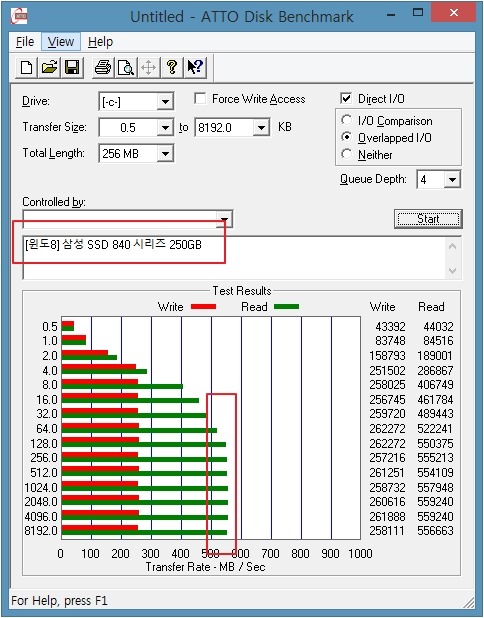Enable the Force Write Access checkbox
Screen dimensions: 484x618
tap(200, 98)
